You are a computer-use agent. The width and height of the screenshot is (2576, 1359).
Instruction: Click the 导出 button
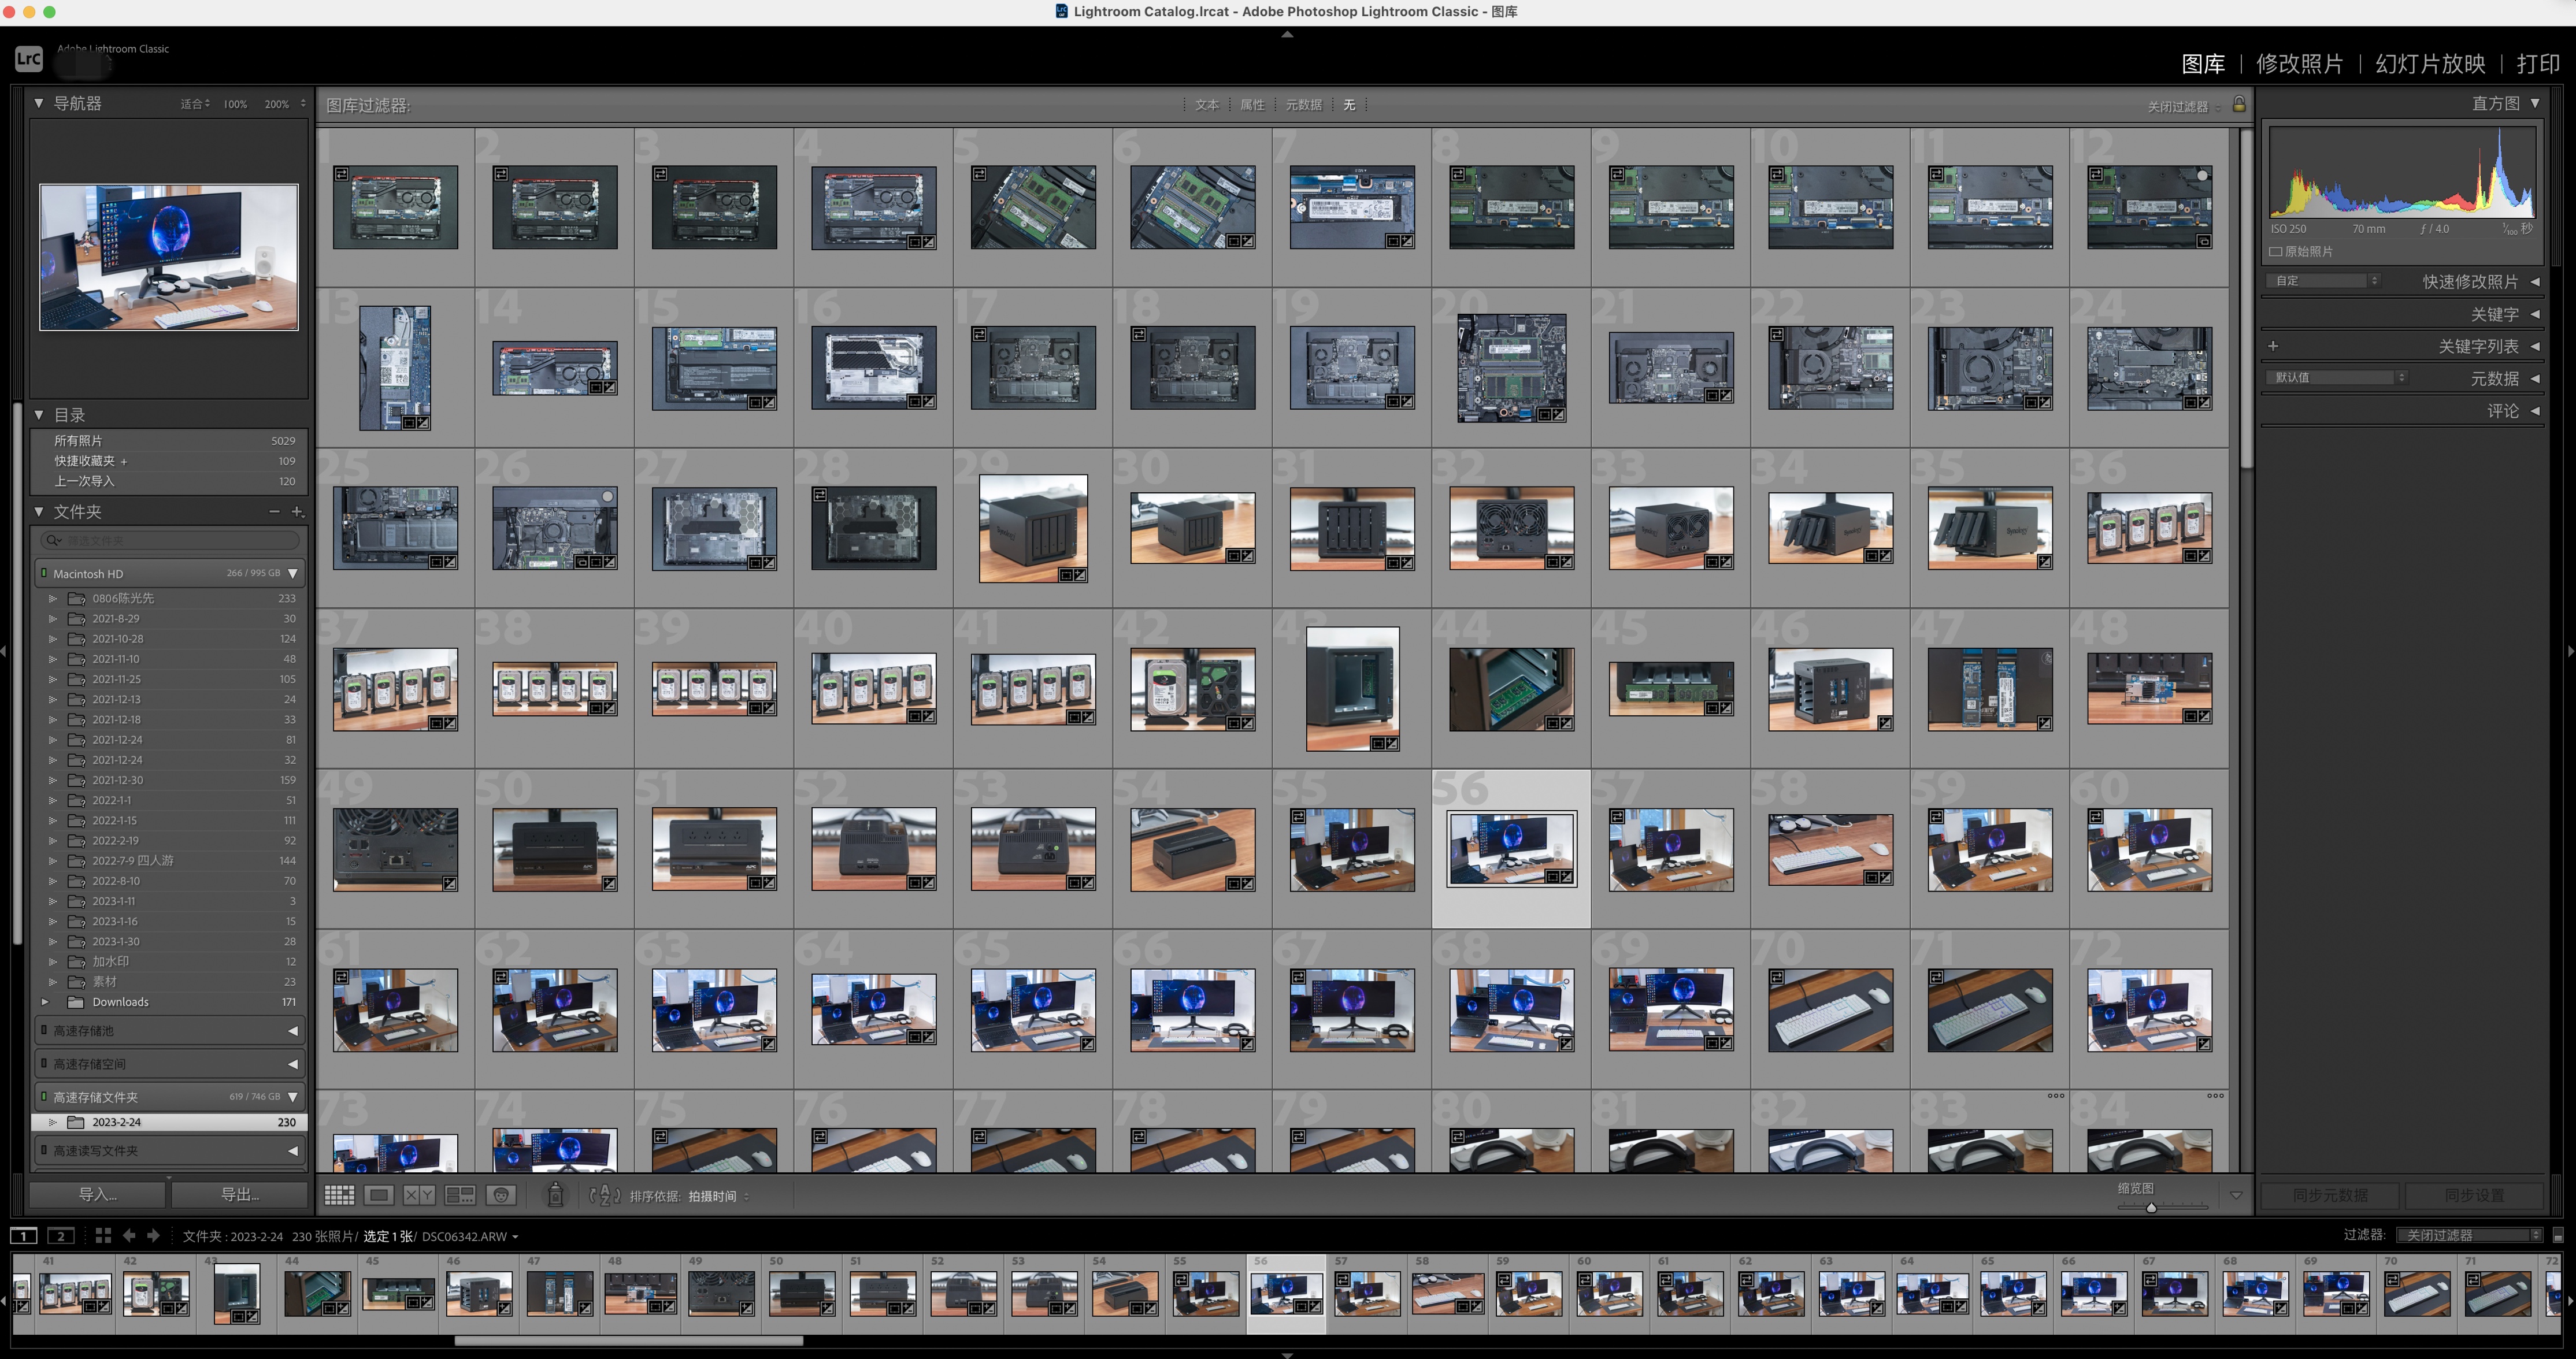click(239, 1194)
